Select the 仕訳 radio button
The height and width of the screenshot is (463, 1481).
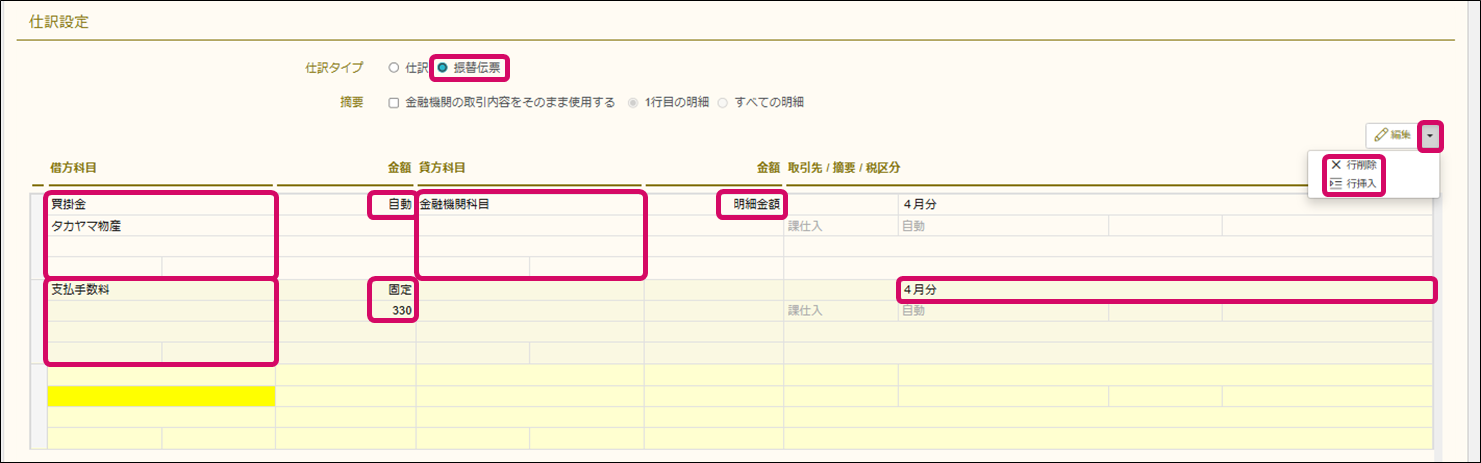[393, 68]
